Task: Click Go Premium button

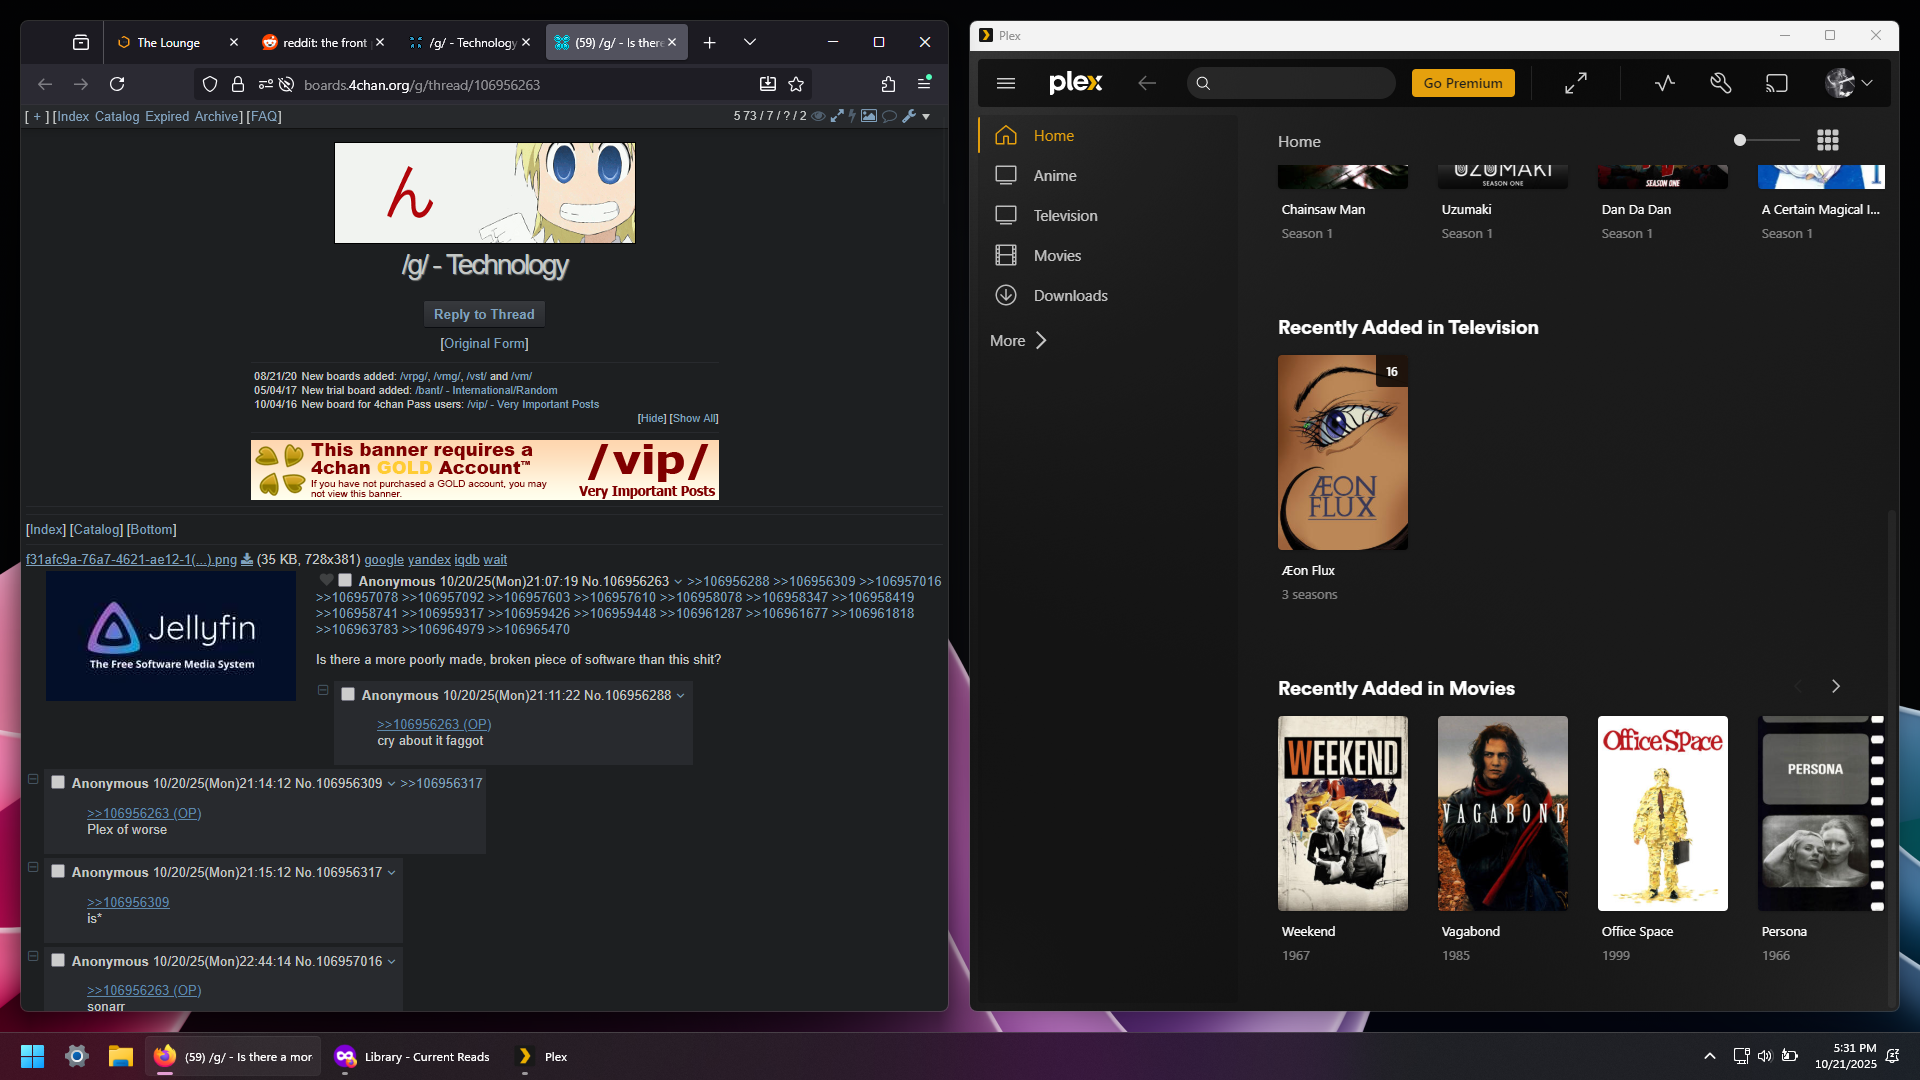Action: tap(1462, 83)
